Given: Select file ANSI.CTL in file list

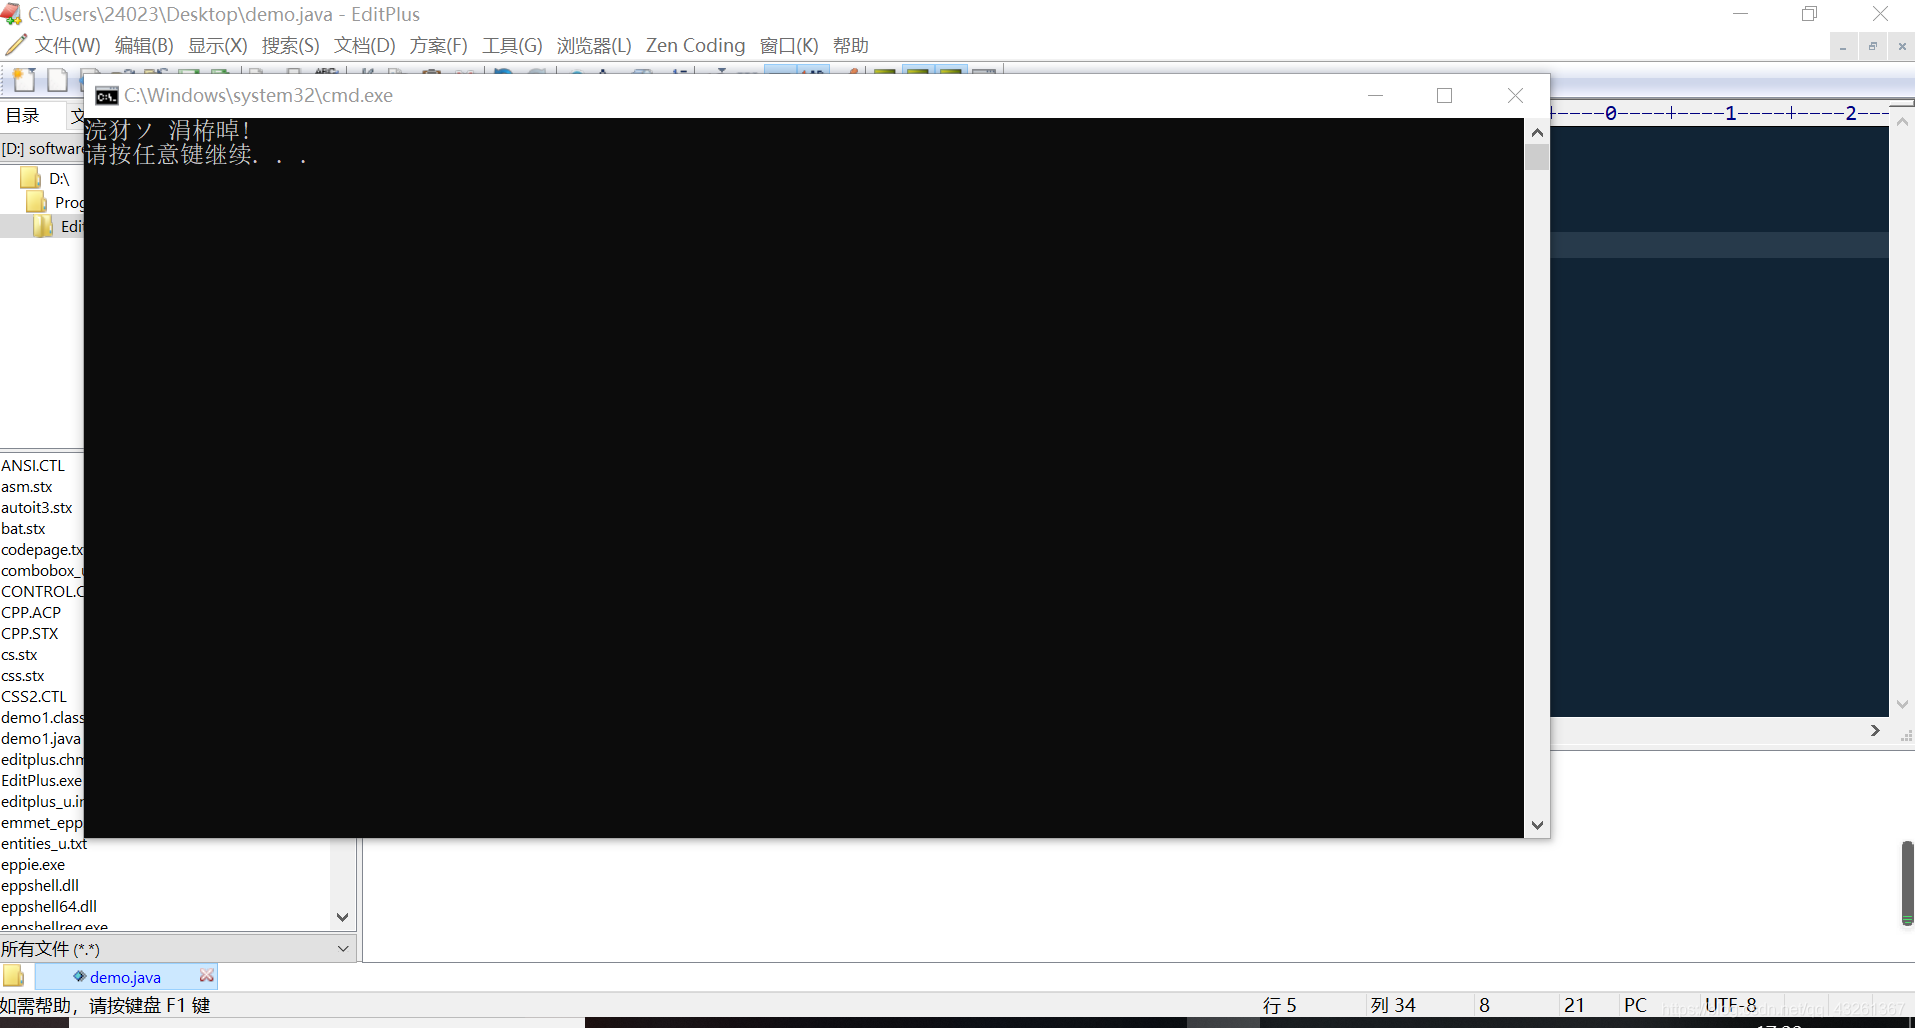Looking at the screenshot, I should click(33, 465).
